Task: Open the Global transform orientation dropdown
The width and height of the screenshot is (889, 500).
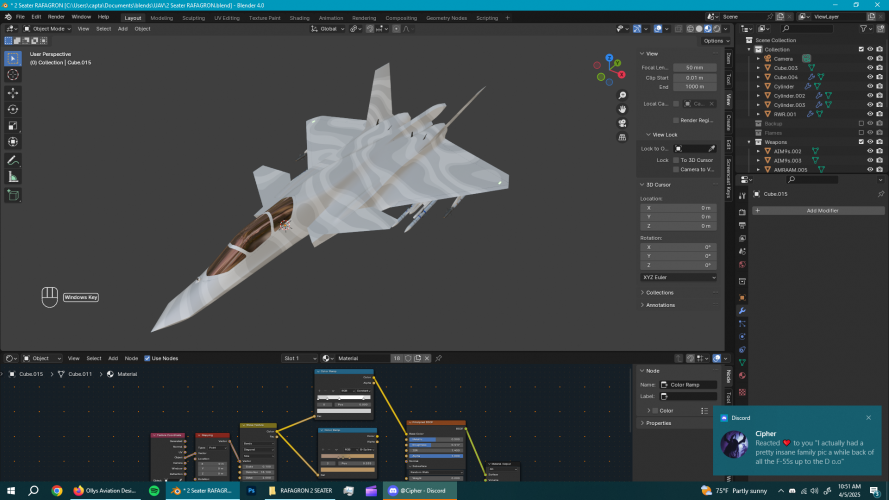Action: pyautogui.click(x=328, y=28)
